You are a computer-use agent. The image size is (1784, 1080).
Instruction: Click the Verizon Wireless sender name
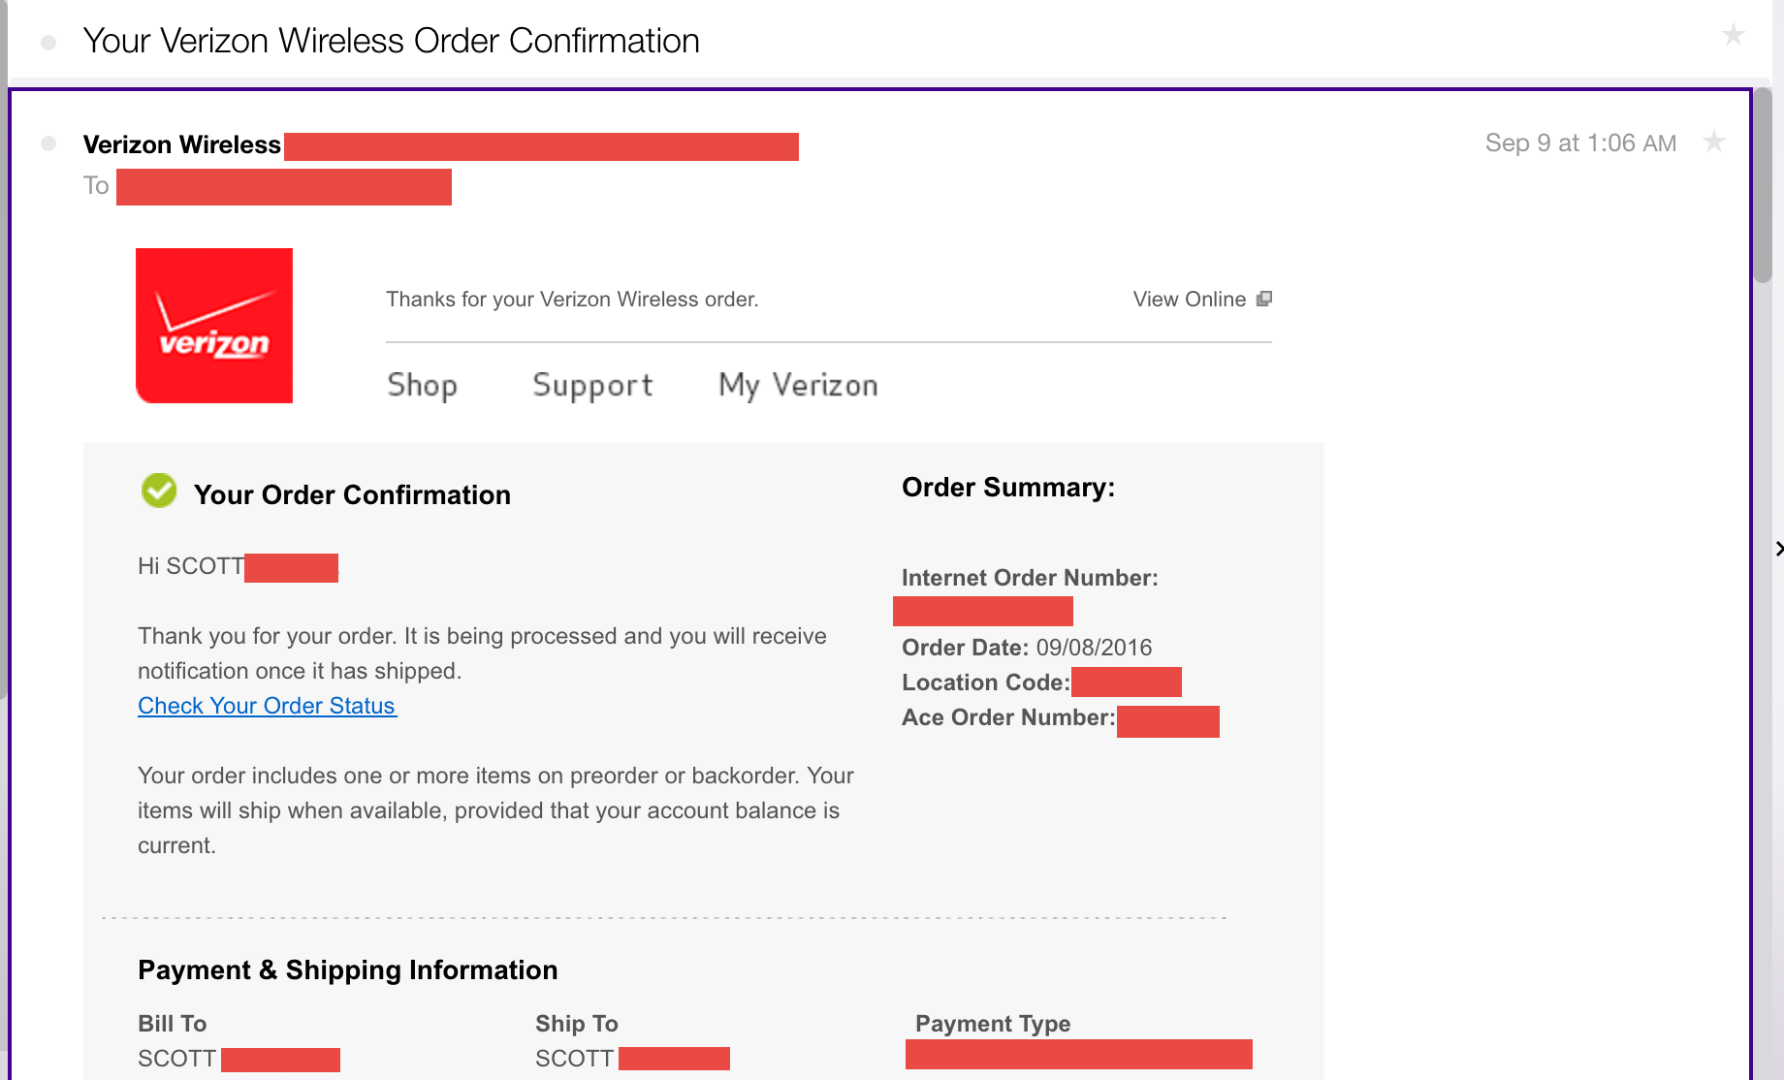coord(182,145)
